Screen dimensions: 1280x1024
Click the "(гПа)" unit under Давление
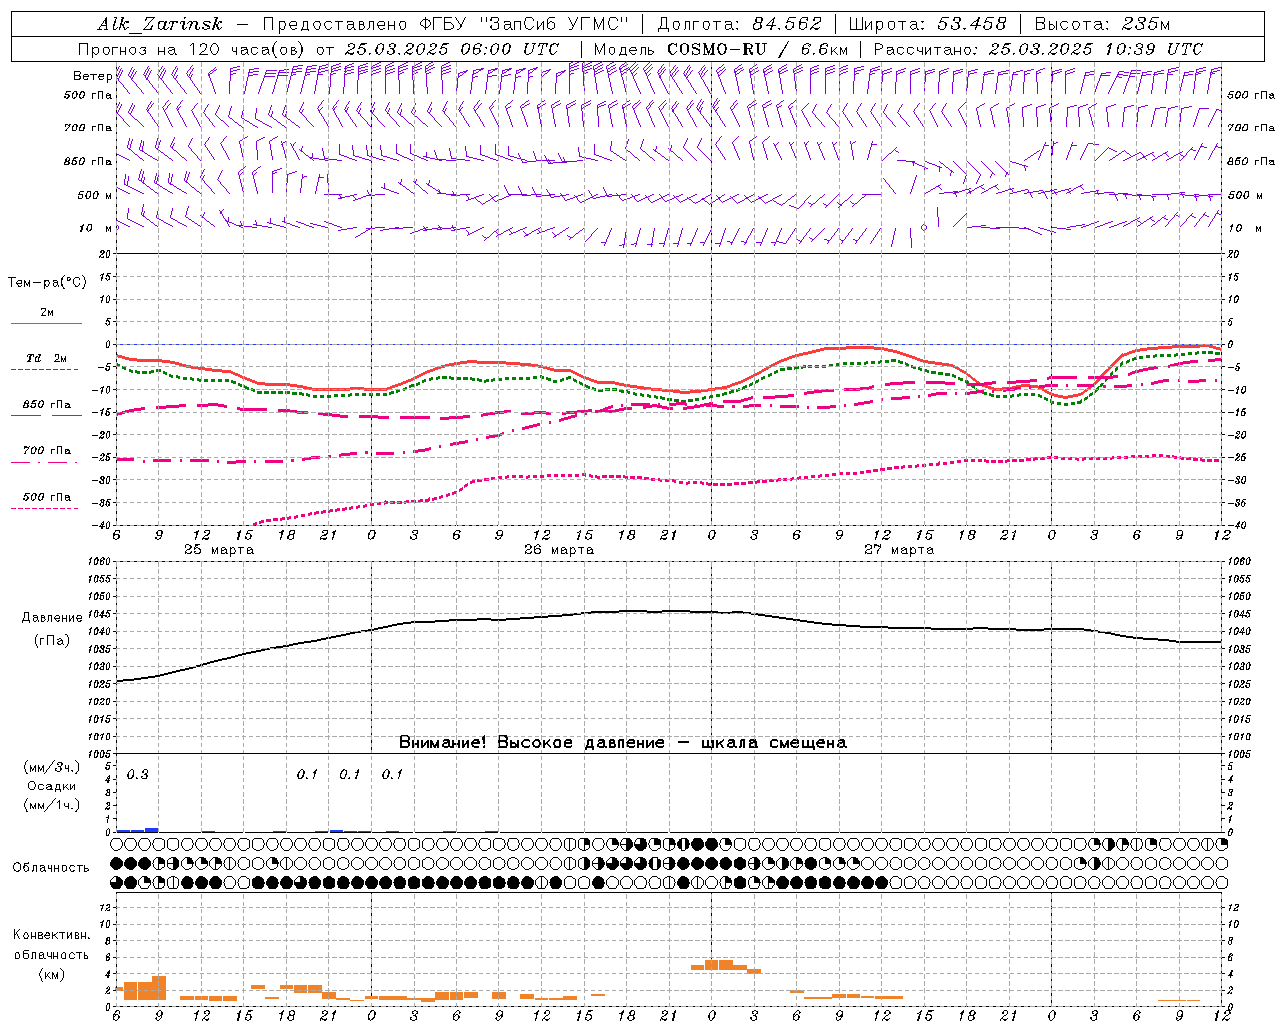pos(52,641)
